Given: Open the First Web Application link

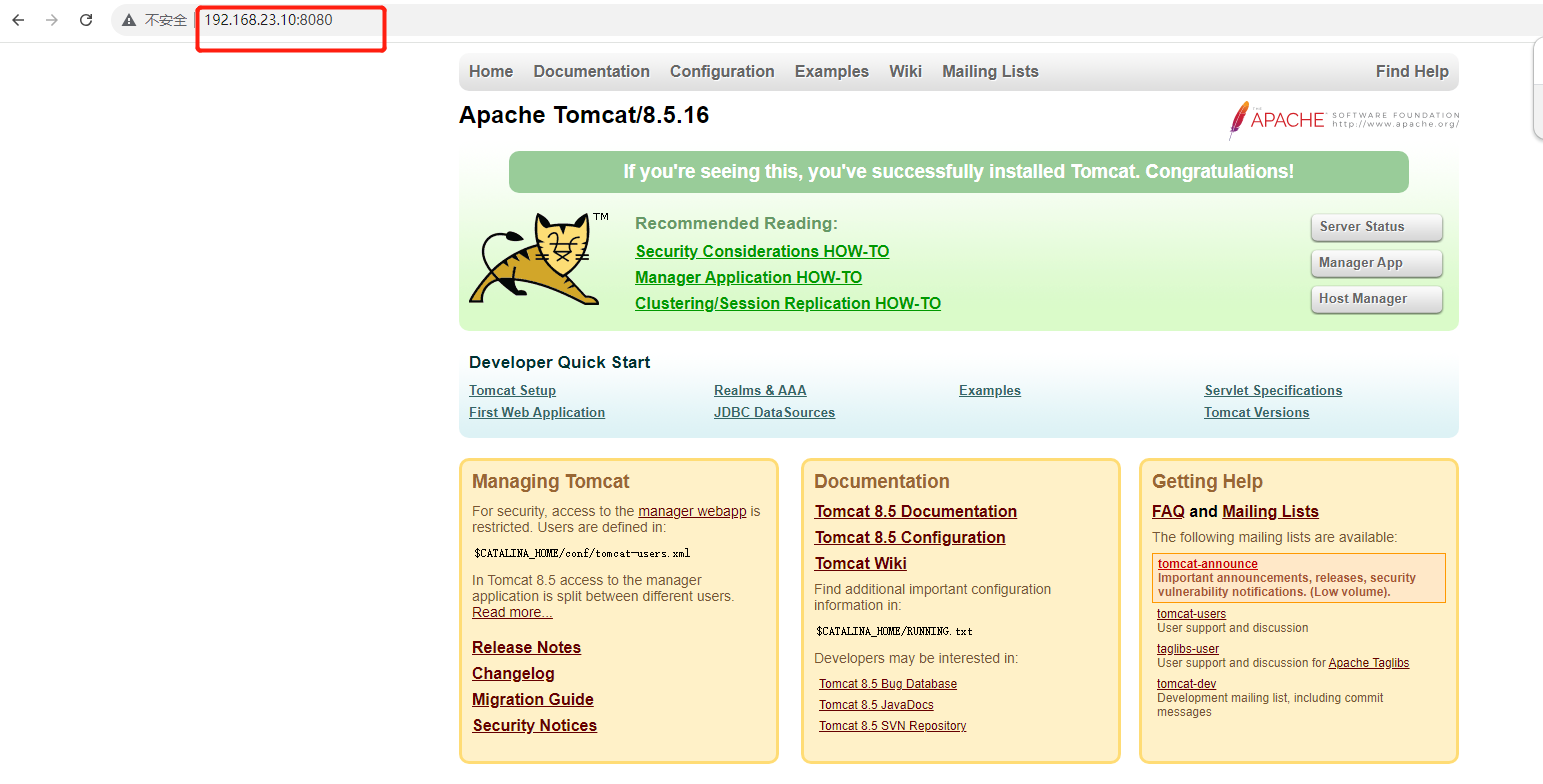Looking at the screenshot, I should pyautogui.click(x=537, y=413).
